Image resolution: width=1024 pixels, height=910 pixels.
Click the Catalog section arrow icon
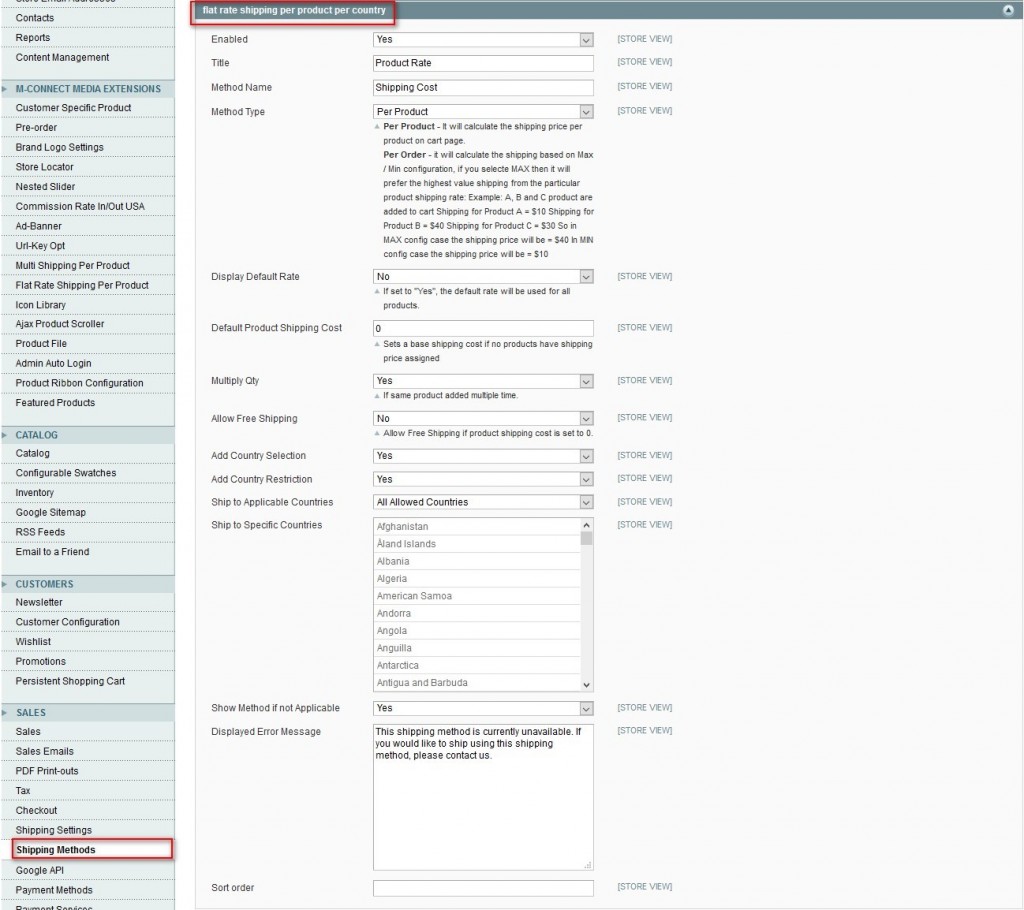(6, 435)
